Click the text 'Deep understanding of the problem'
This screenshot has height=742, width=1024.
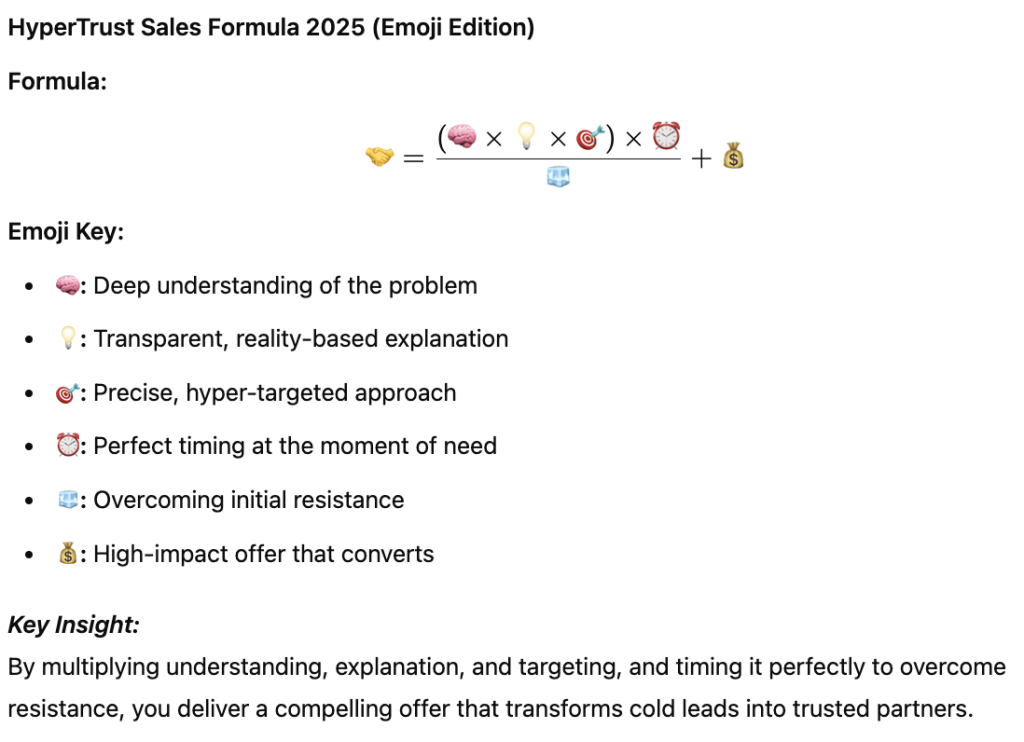click(285, 286)
